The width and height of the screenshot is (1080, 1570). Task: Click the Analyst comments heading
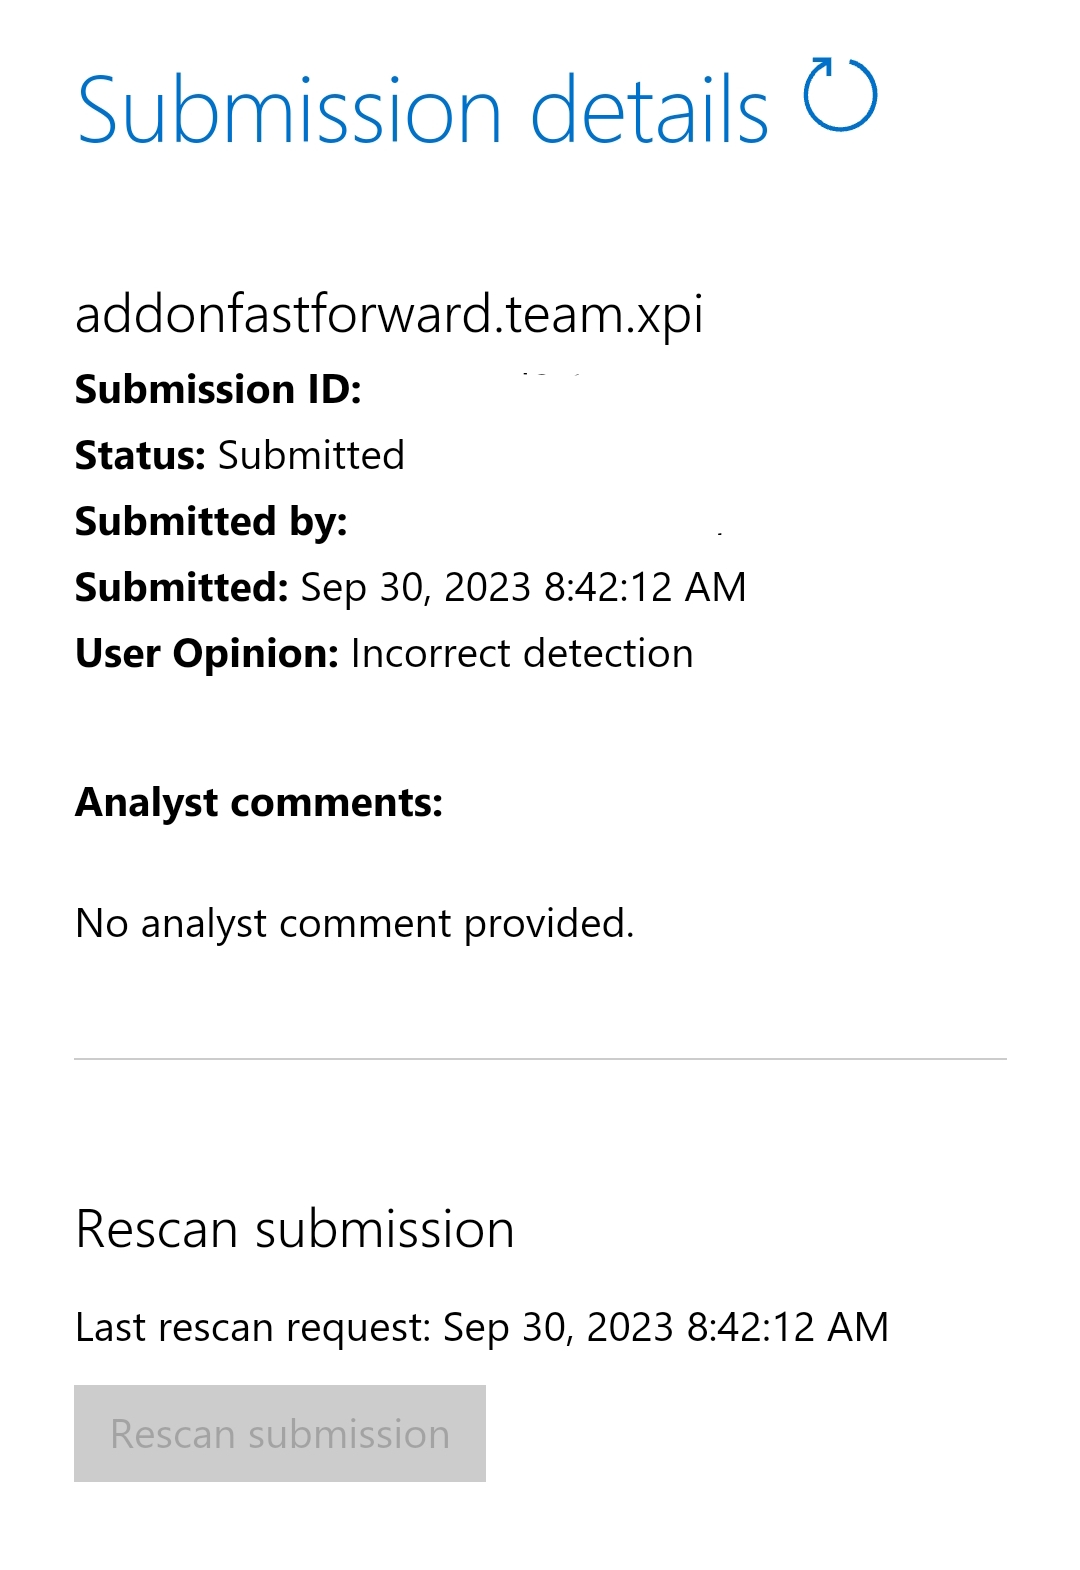point(260,800)
